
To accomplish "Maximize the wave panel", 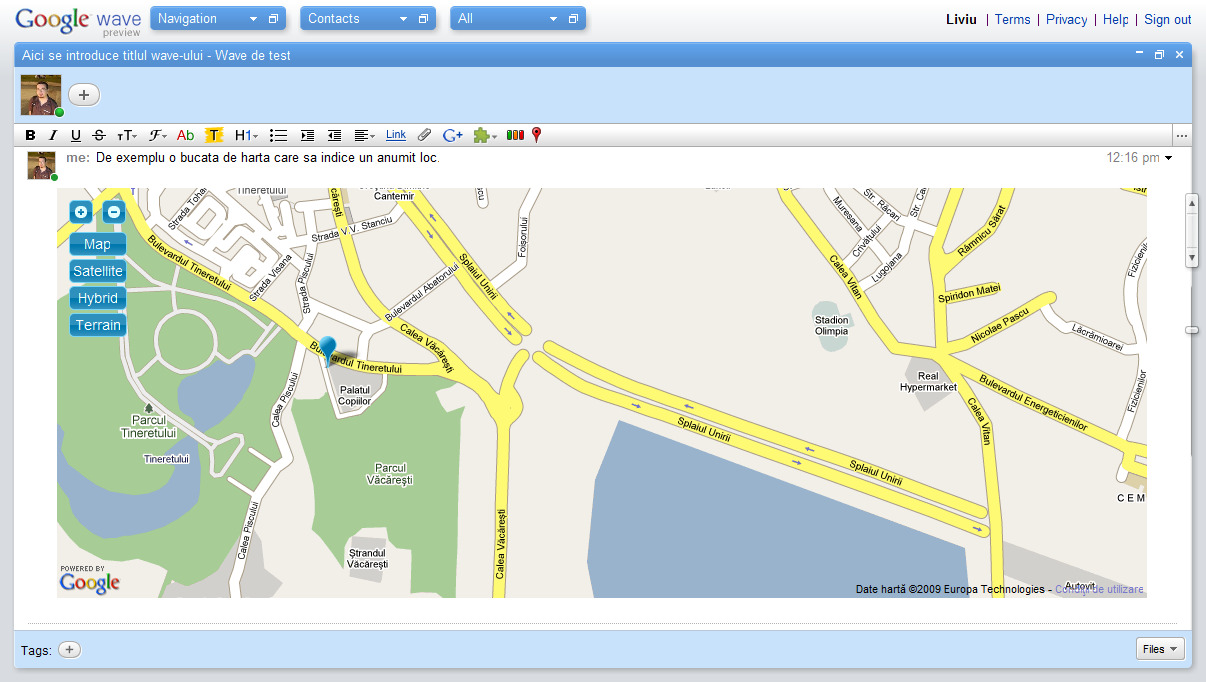I will pyautogui.click(x=1160, y=54).
